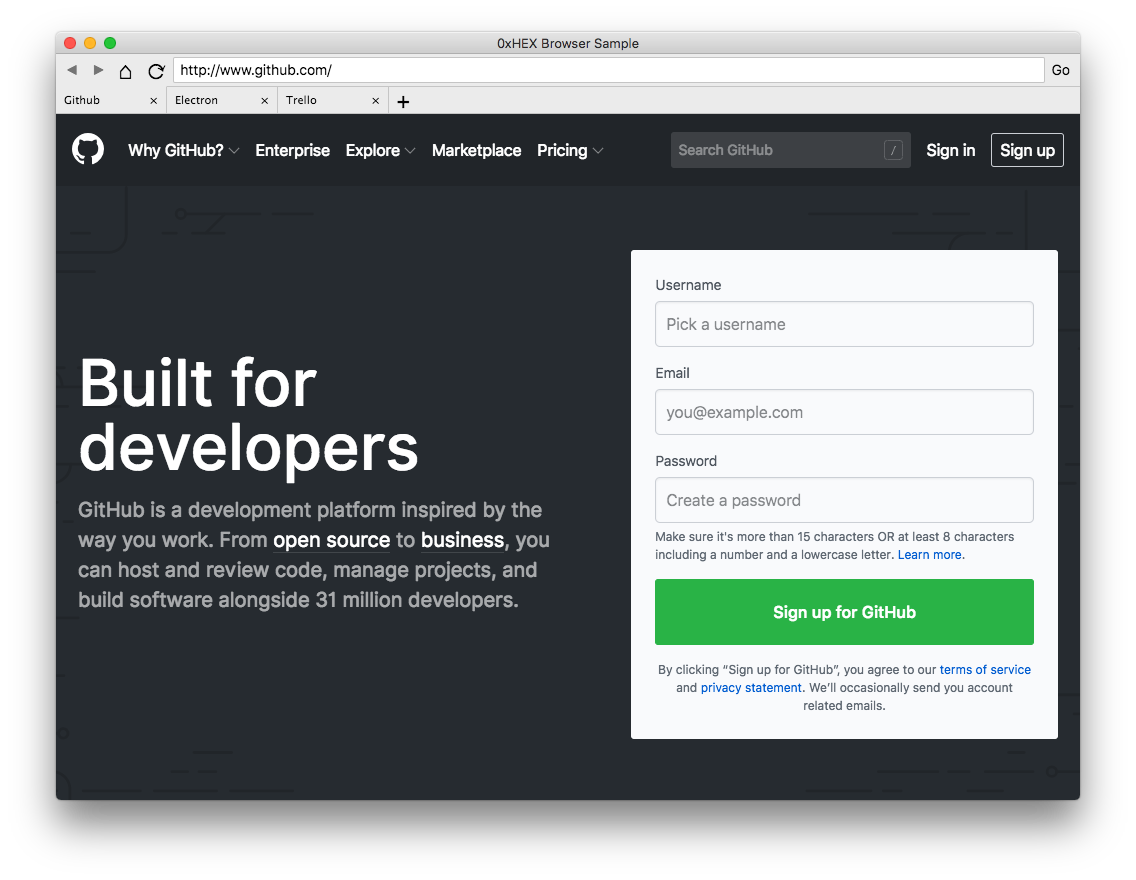Click the GitHub Octocat logo
The width and height of the screenshot is (1136, 880).
pos(88,150)
